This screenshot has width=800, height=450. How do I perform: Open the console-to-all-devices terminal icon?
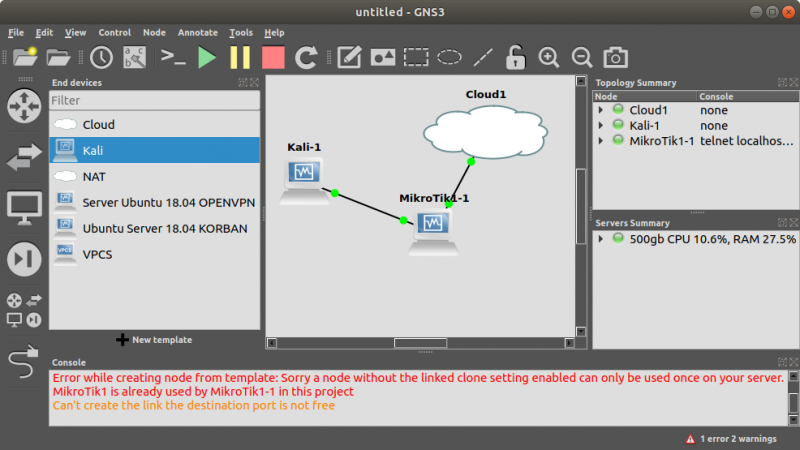coord(173,57)
